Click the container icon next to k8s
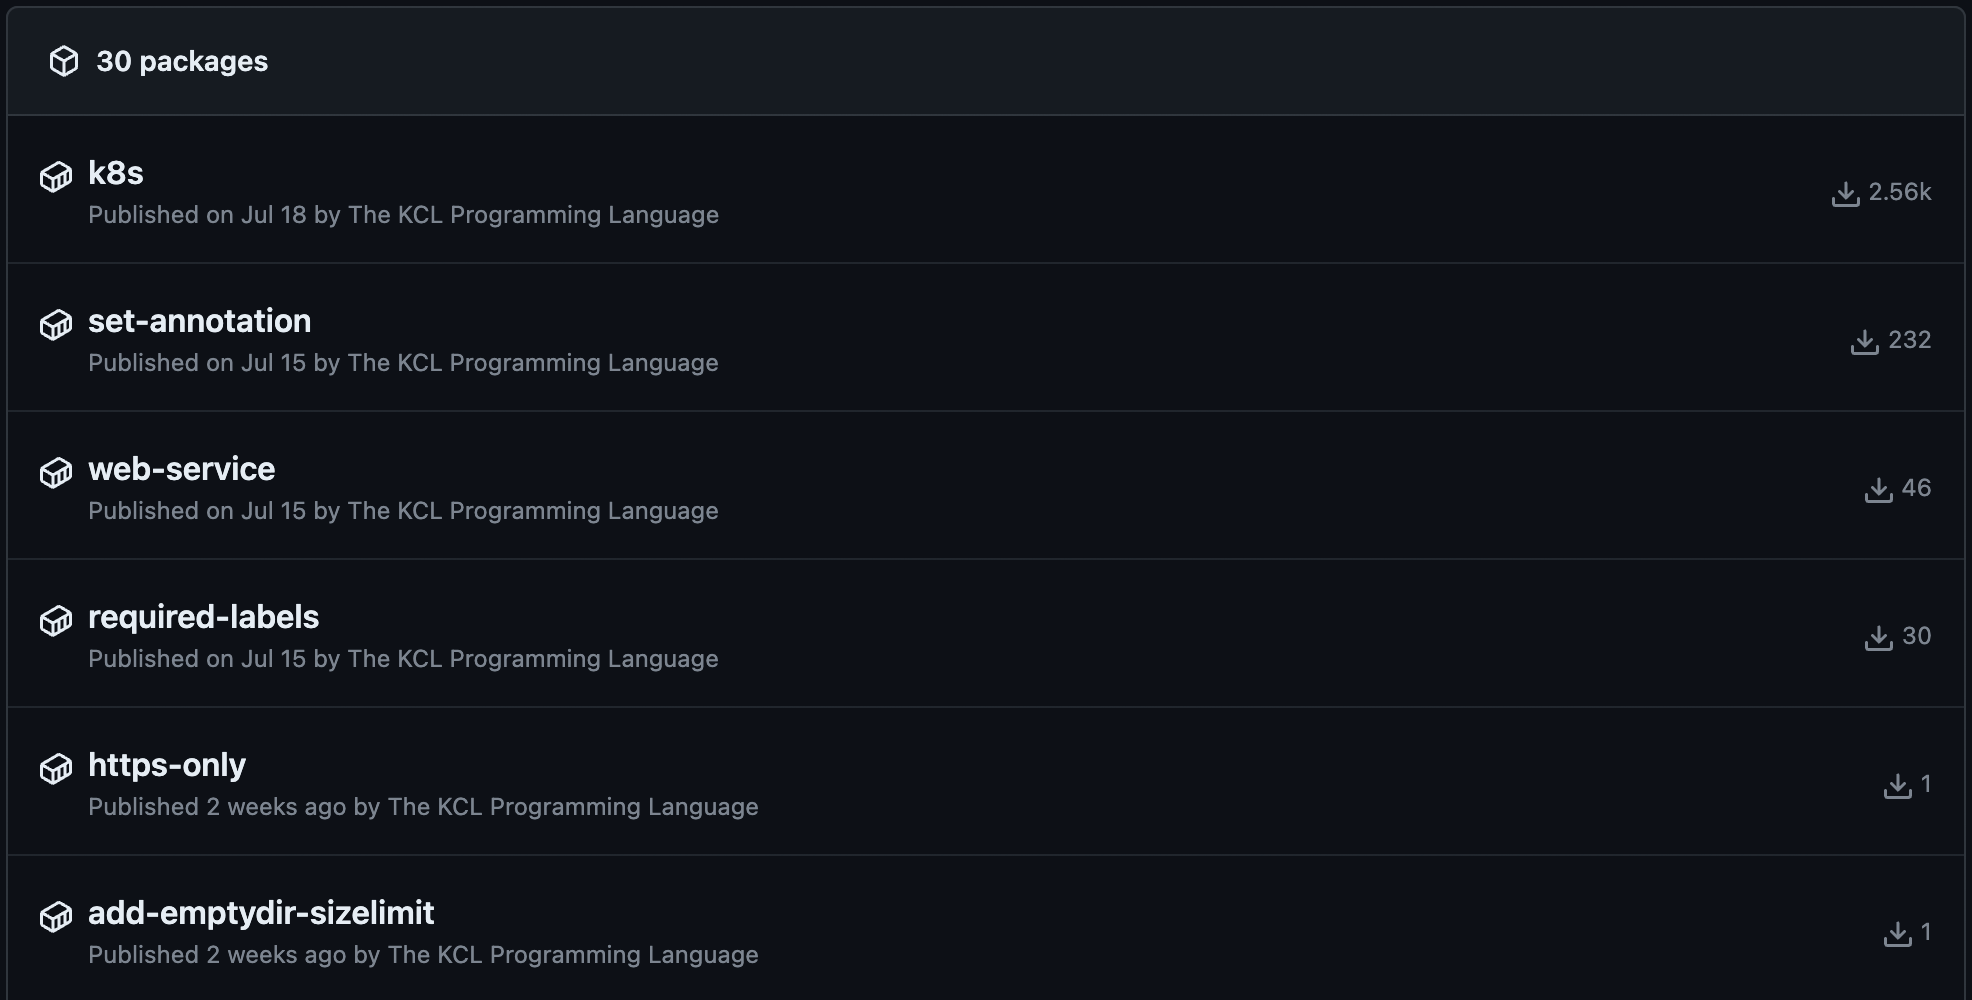Screen dimensions: 1972x1000 [x=56, y=177]
